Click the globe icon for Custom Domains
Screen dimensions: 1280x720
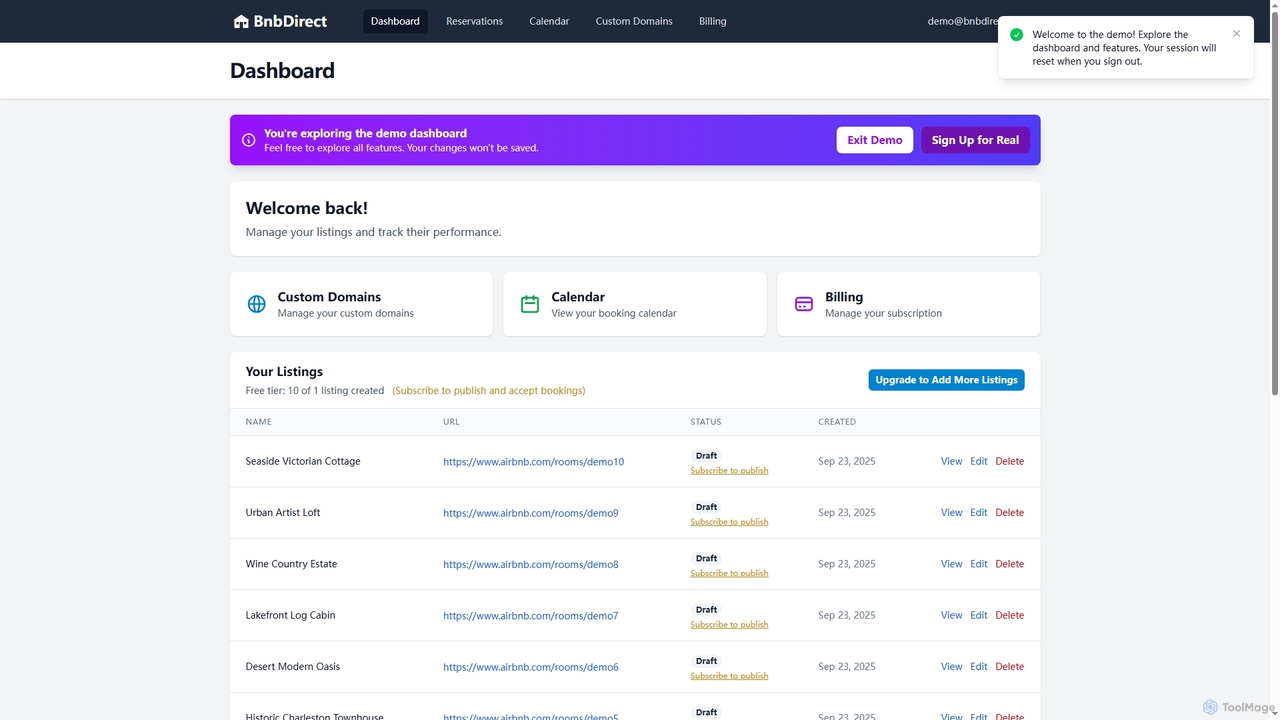pos(257,304)
